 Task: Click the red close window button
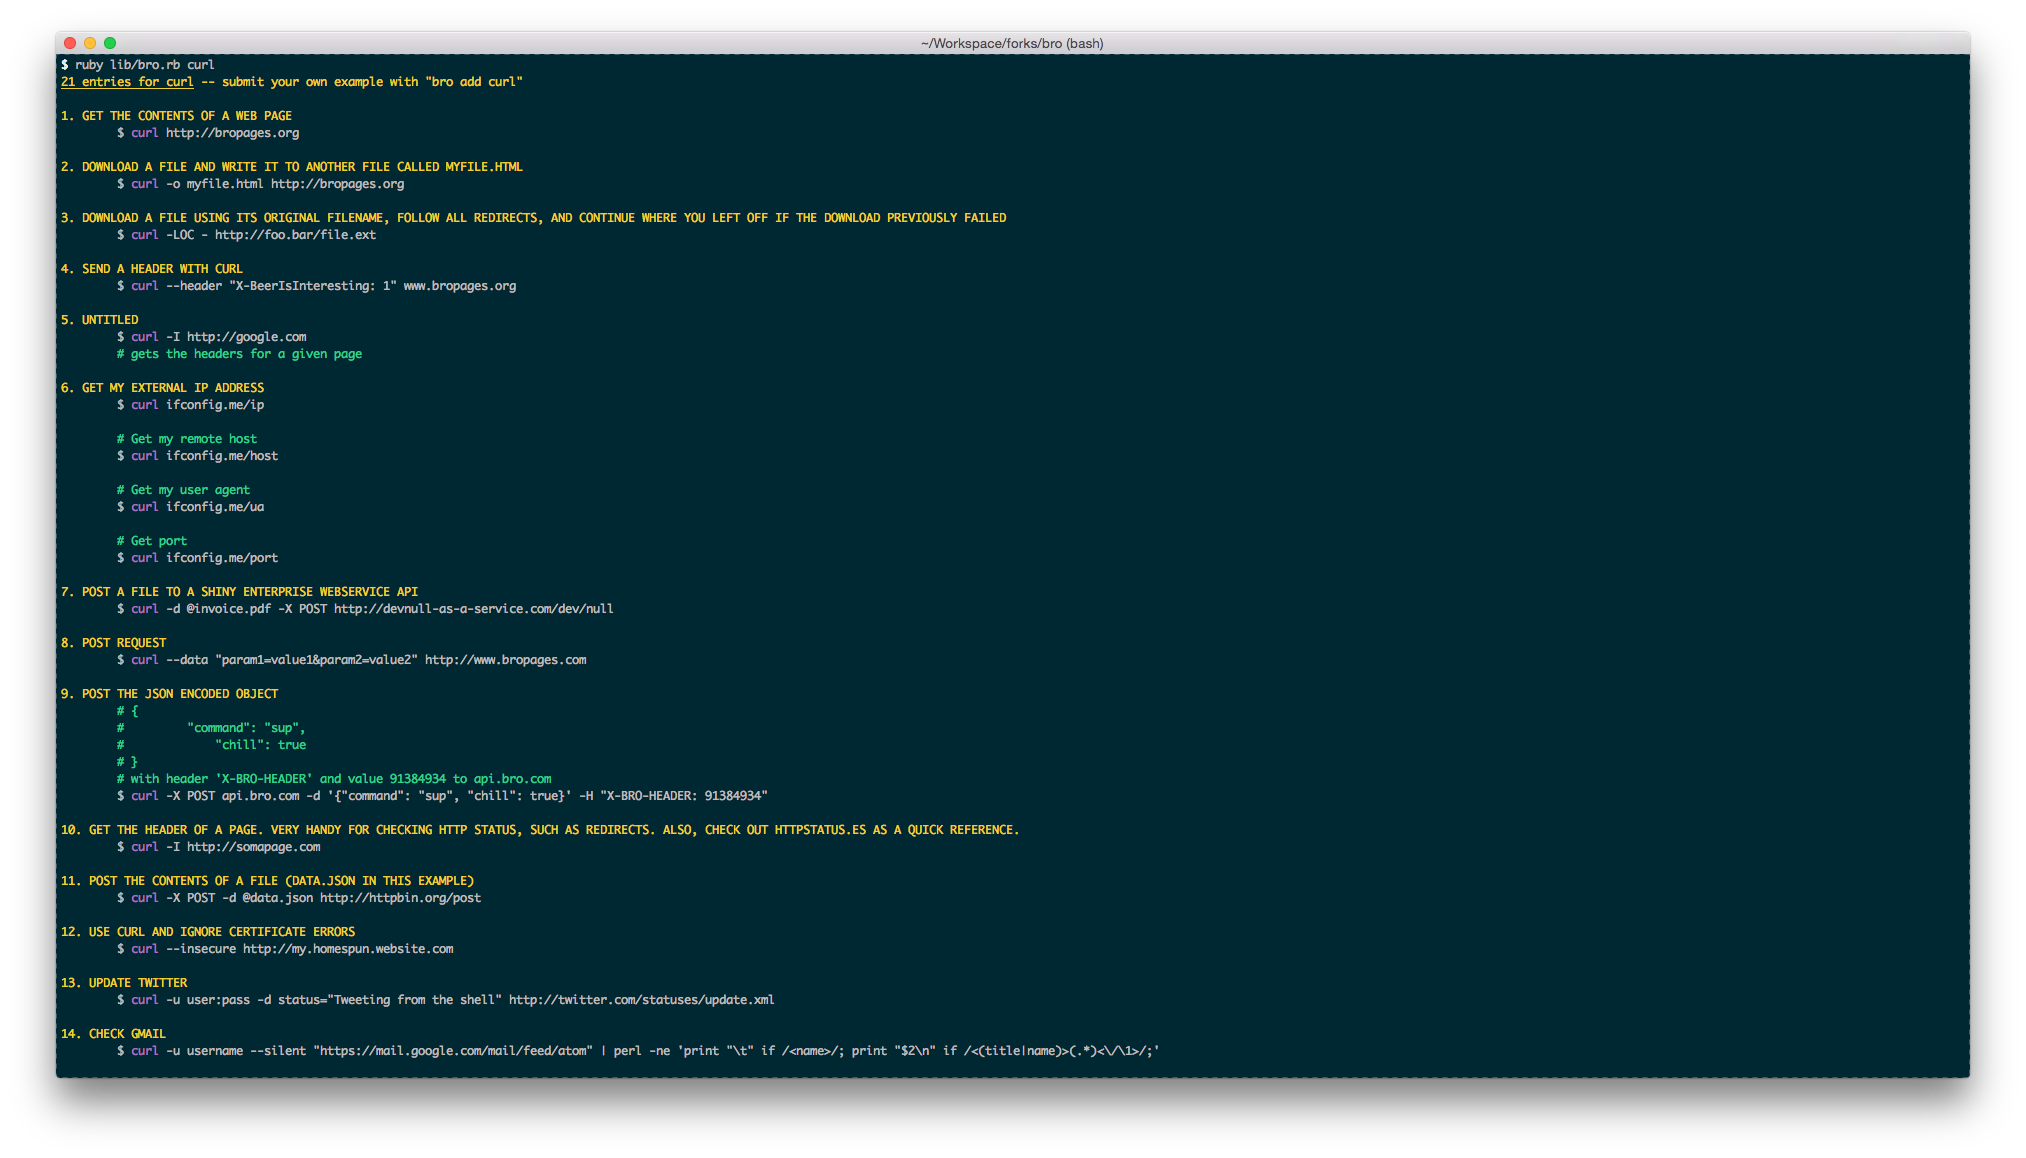click(x=70, y=43)
